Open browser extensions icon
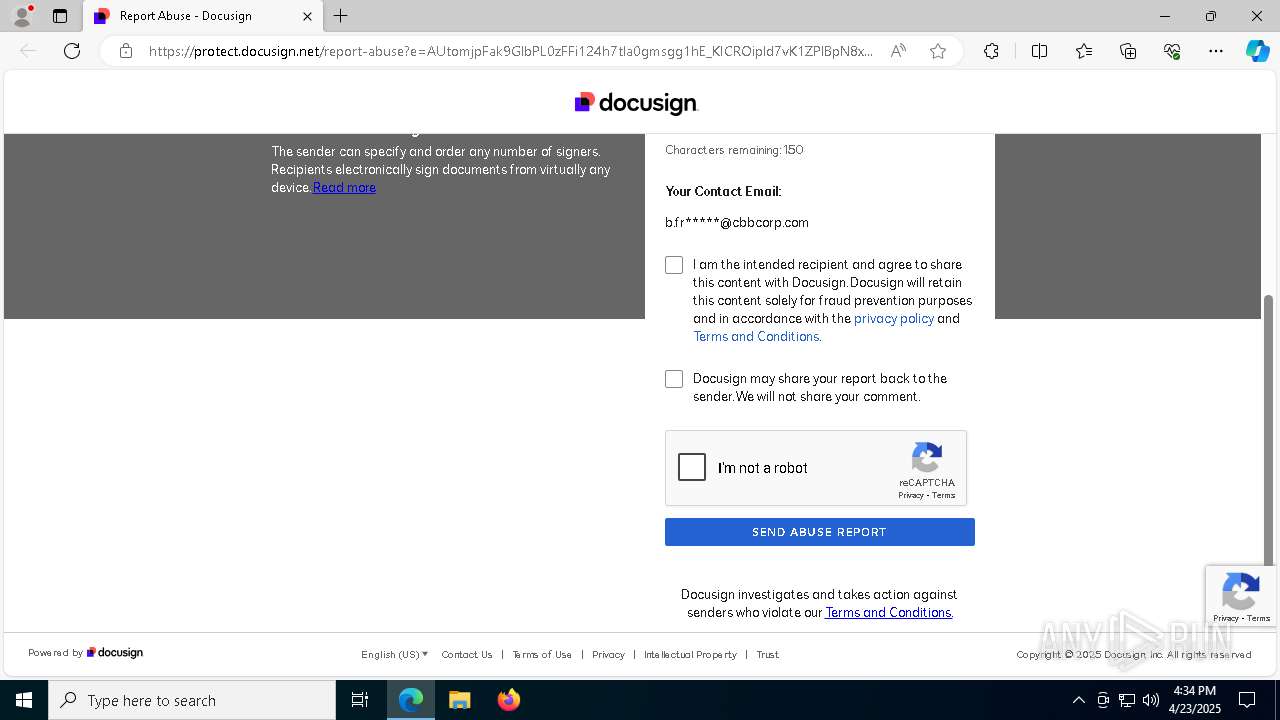 click(991, 51)
